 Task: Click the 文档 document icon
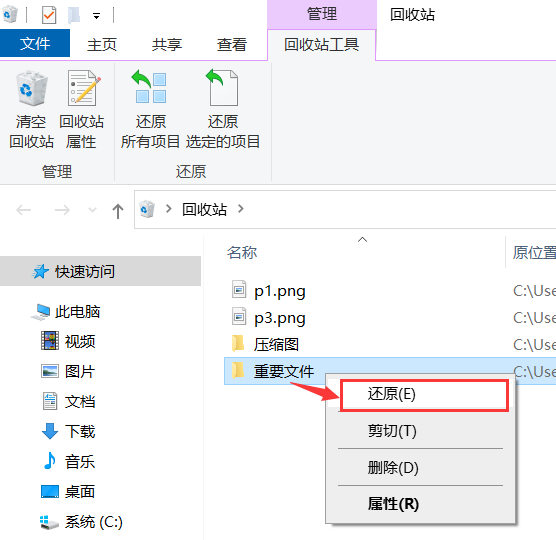pyautogui.click(x=50, y=401)
